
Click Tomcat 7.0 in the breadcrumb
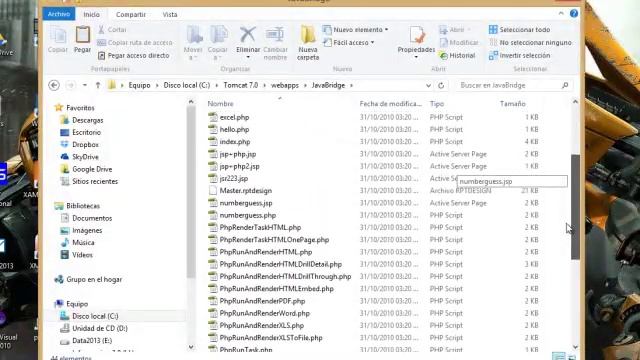click(x=241, y=85)
